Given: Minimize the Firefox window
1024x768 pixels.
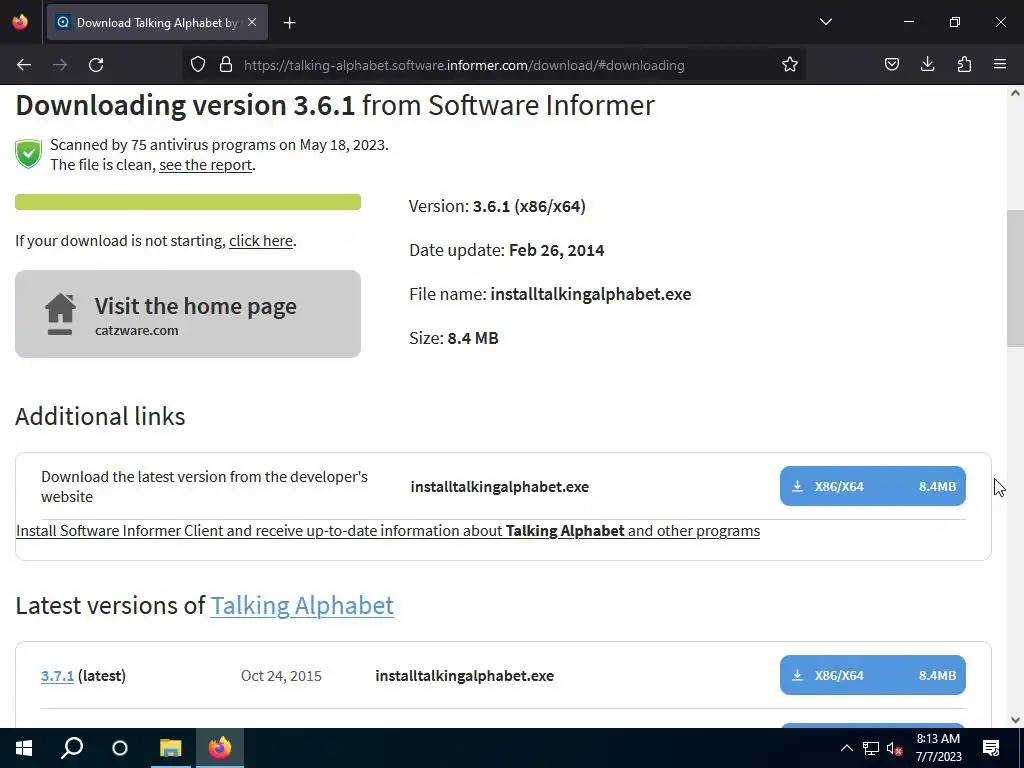Looking at the screenshot, I should click(x=909, y=22).
